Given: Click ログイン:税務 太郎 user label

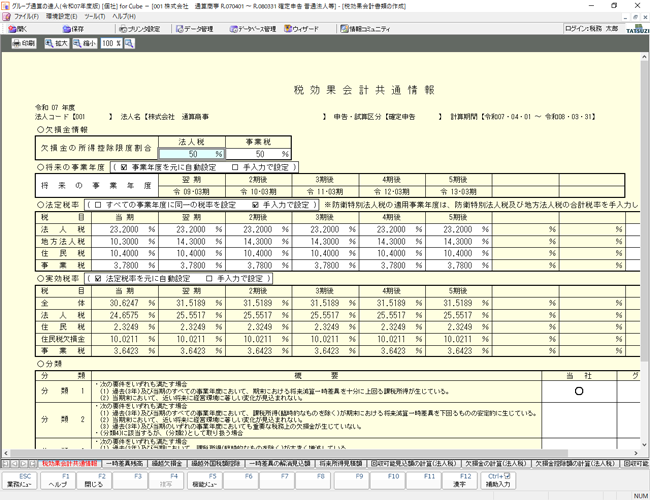Looking at the screenshot, I should click(x=592, y=29).
